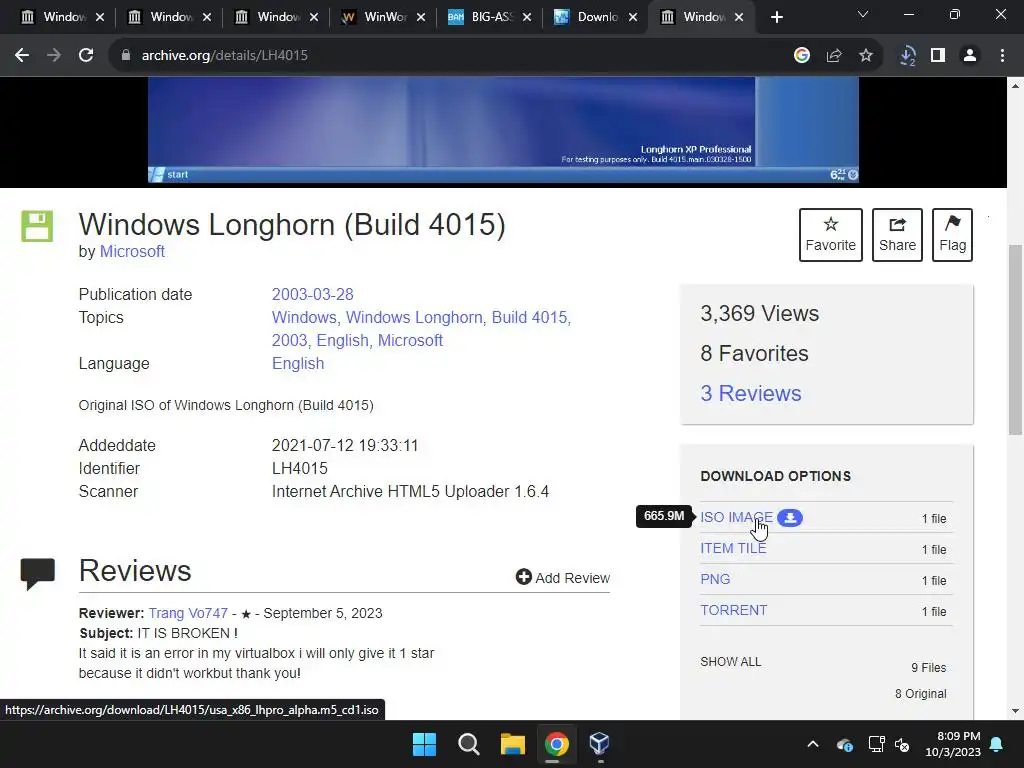Download the ITEM TILE file
1024x768 pixels.
[733, 548]
